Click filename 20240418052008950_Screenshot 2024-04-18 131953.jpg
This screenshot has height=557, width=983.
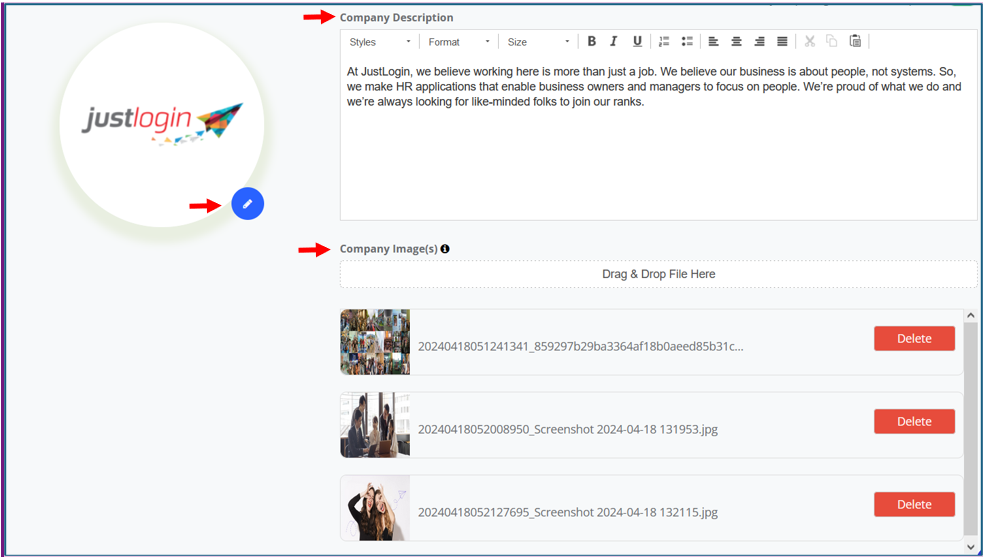pos(568,430)
